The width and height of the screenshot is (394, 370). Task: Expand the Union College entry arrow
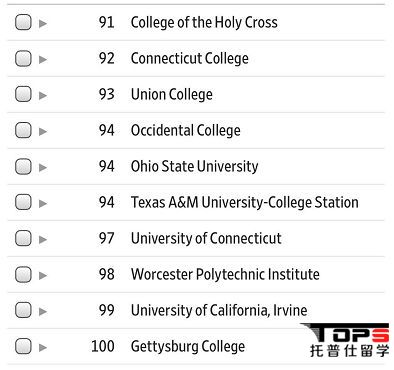[x=43, y=95]
